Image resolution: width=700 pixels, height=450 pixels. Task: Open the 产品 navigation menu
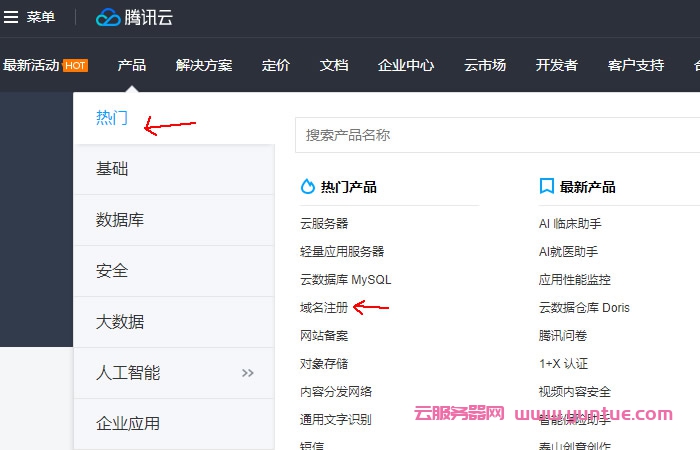coord(131,65)
